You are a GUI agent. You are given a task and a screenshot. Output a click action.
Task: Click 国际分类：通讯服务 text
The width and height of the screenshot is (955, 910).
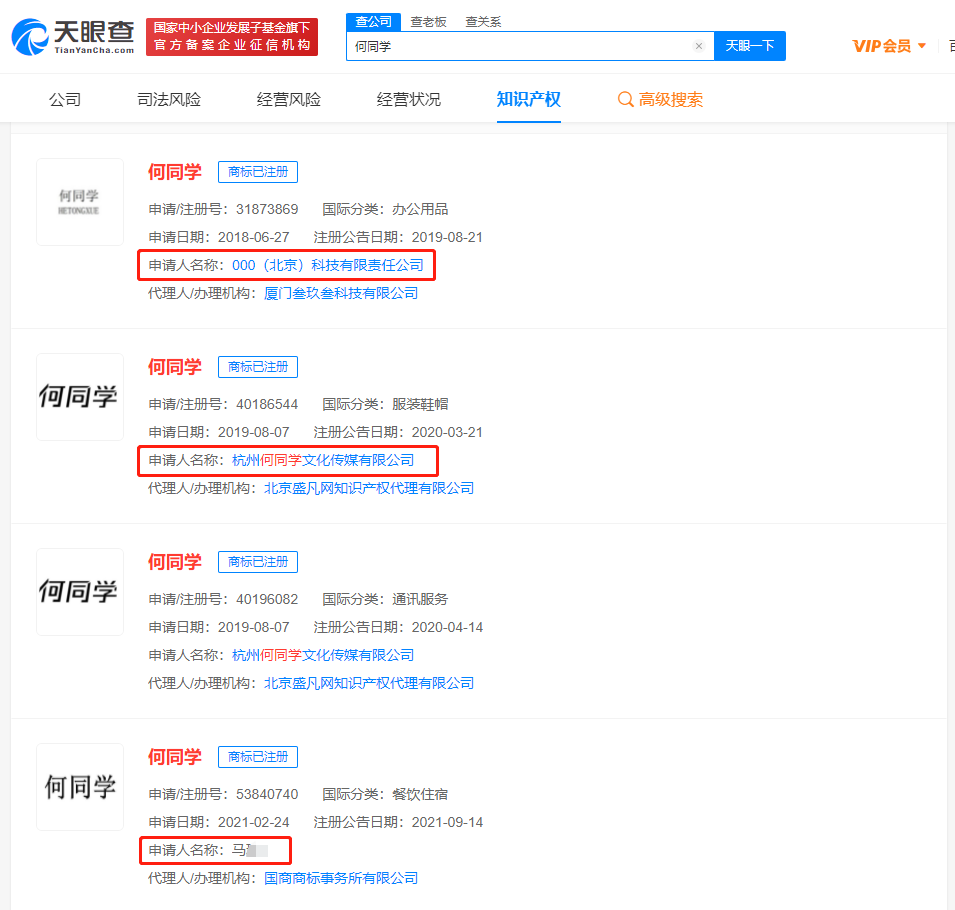pos(385,599)
